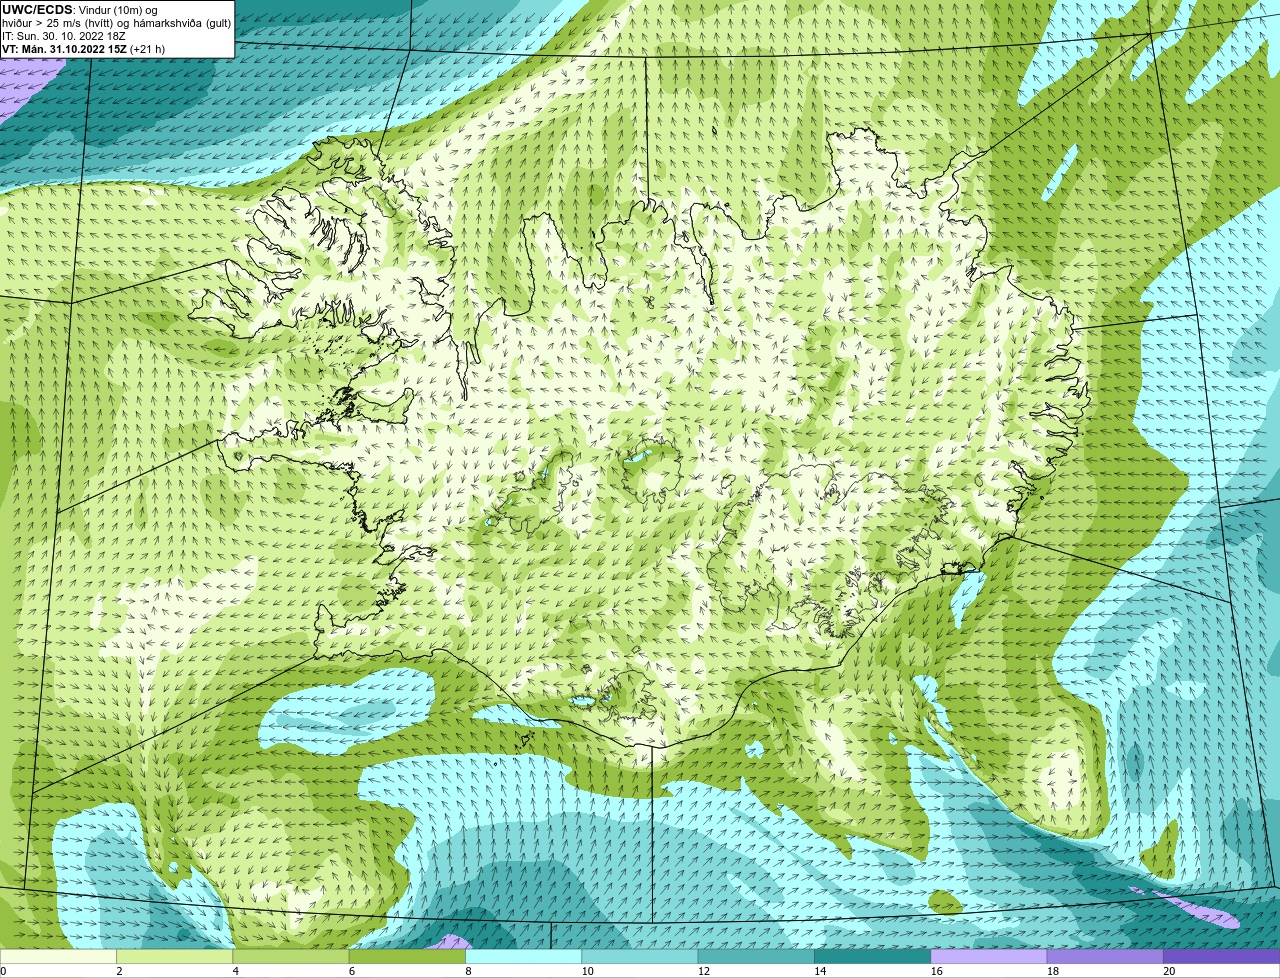The height and width of the screenshot is (978, 1280).
Task: Click the scale label "20"
Action: click(x=1169, y=971)
